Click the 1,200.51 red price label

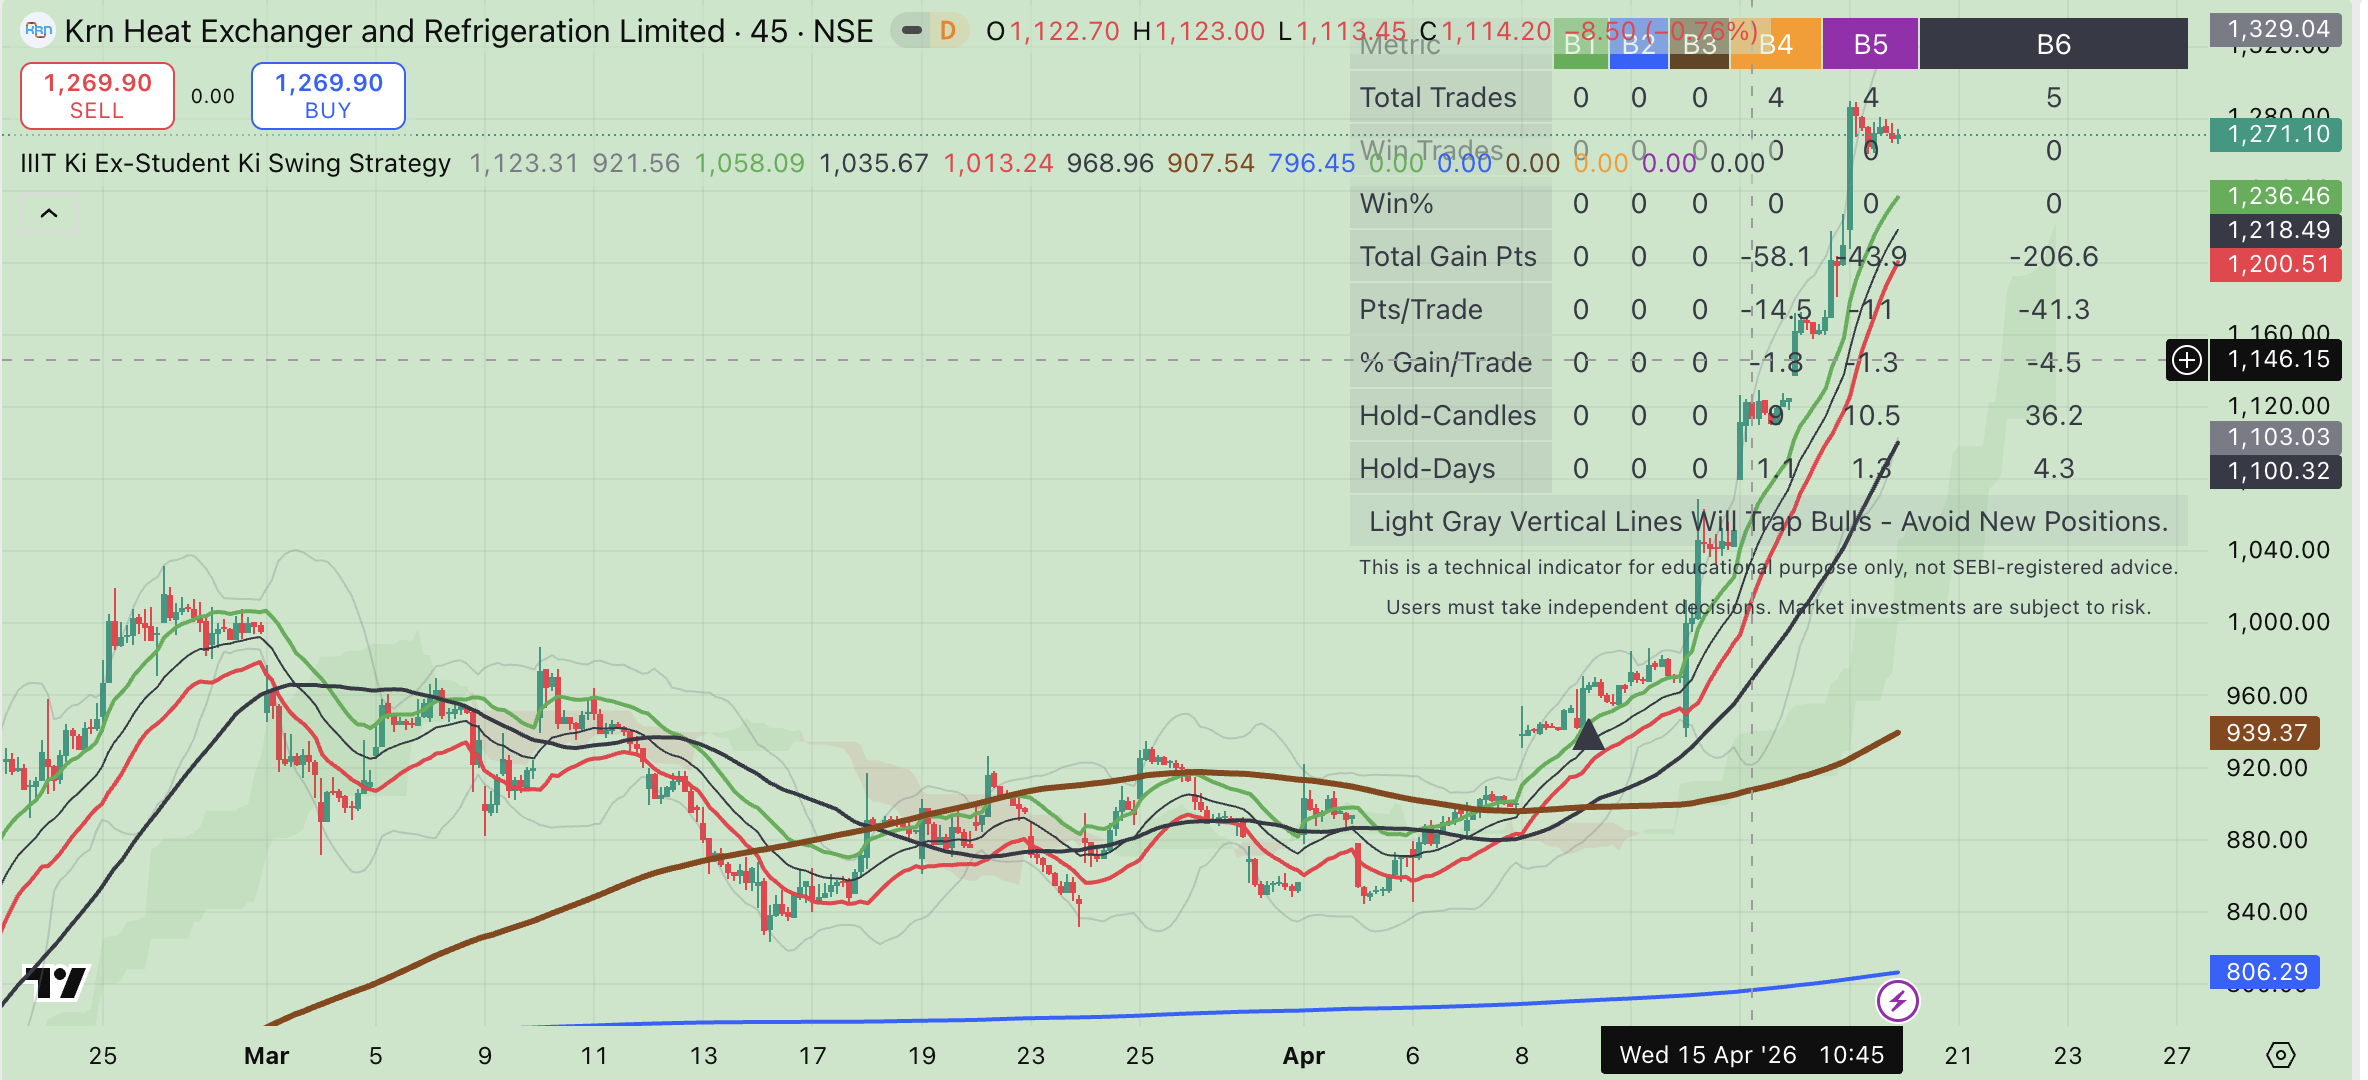coord(2277,264)
